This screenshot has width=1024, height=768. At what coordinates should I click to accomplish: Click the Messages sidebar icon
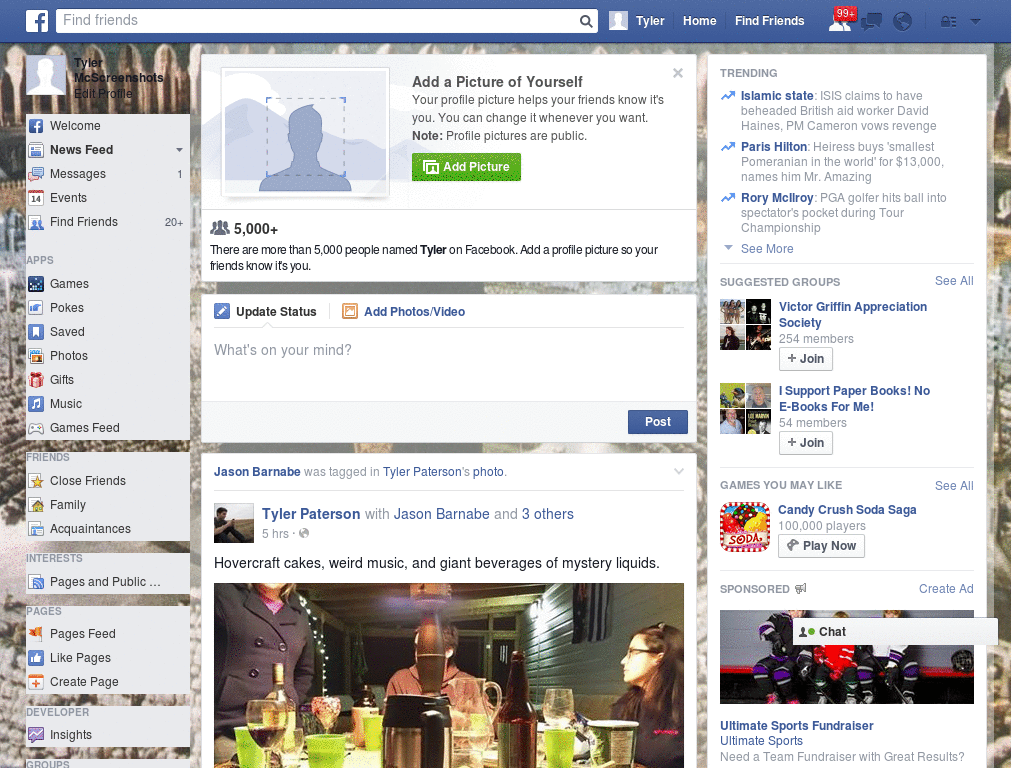click(36, 174)
